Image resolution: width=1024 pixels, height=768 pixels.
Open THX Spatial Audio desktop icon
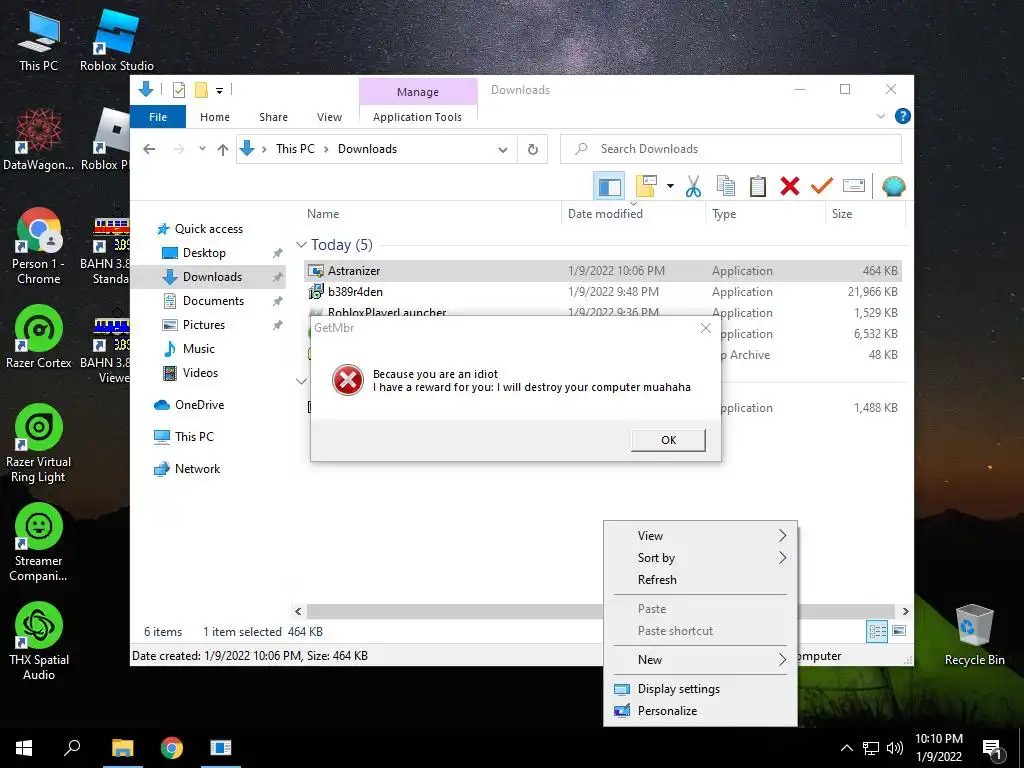point(39,641)
